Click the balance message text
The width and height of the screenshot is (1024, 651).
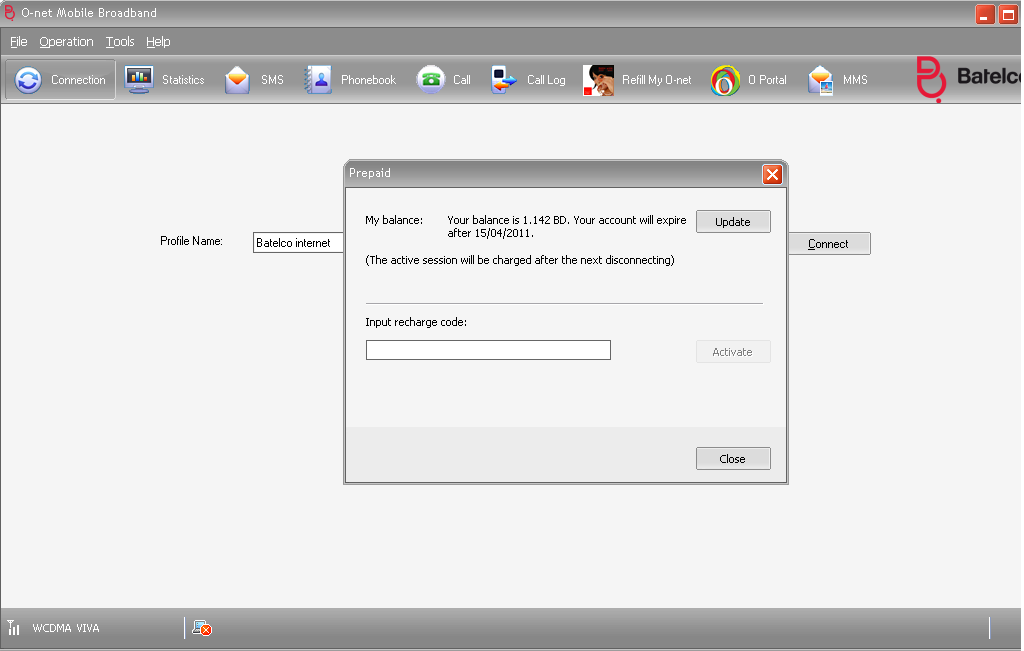tap(567, 226)
